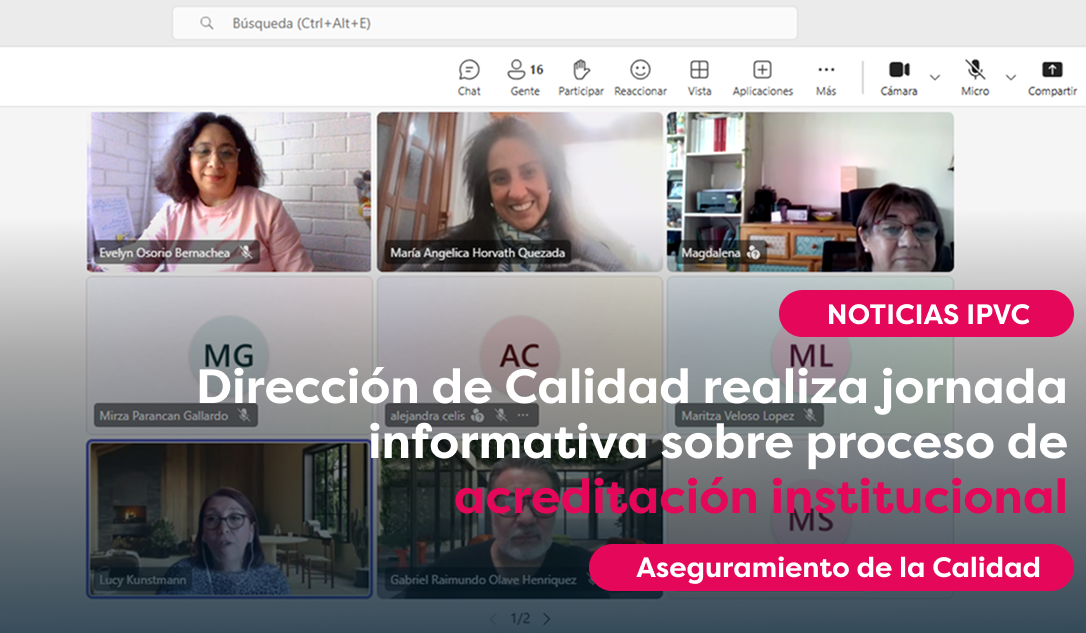Select Lucy Kunstmann's video tile
This screenshot has width=1086, height=633.
point(229,518)
